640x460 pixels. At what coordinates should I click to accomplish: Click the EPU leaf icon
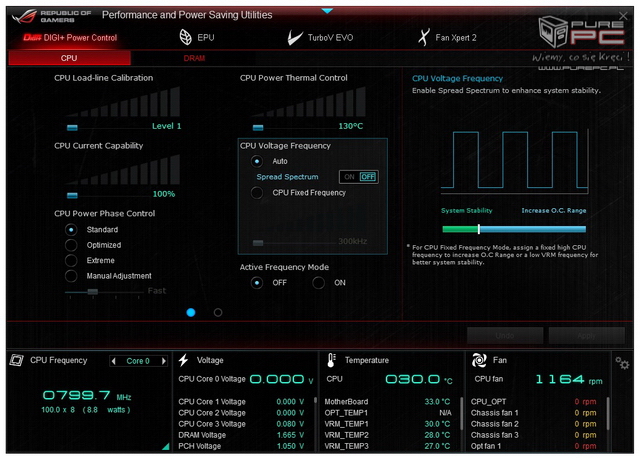point(185,37)
